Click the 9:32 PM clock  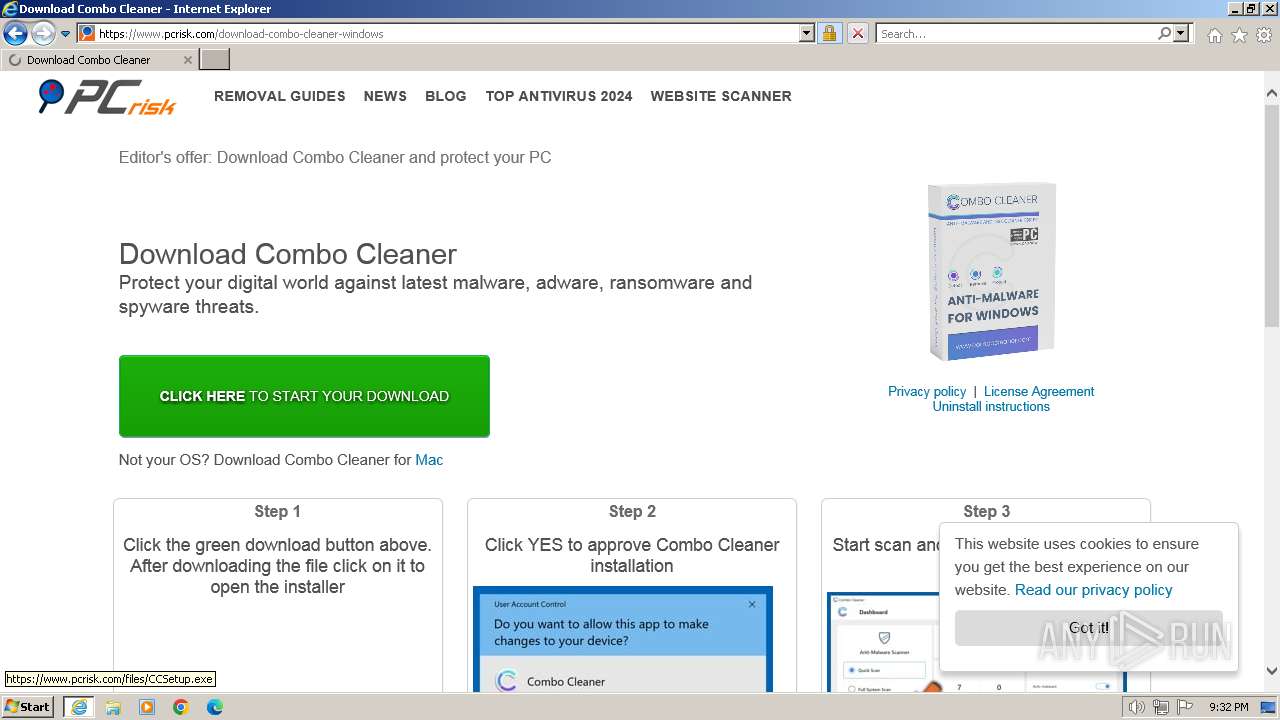(1229, 707)
